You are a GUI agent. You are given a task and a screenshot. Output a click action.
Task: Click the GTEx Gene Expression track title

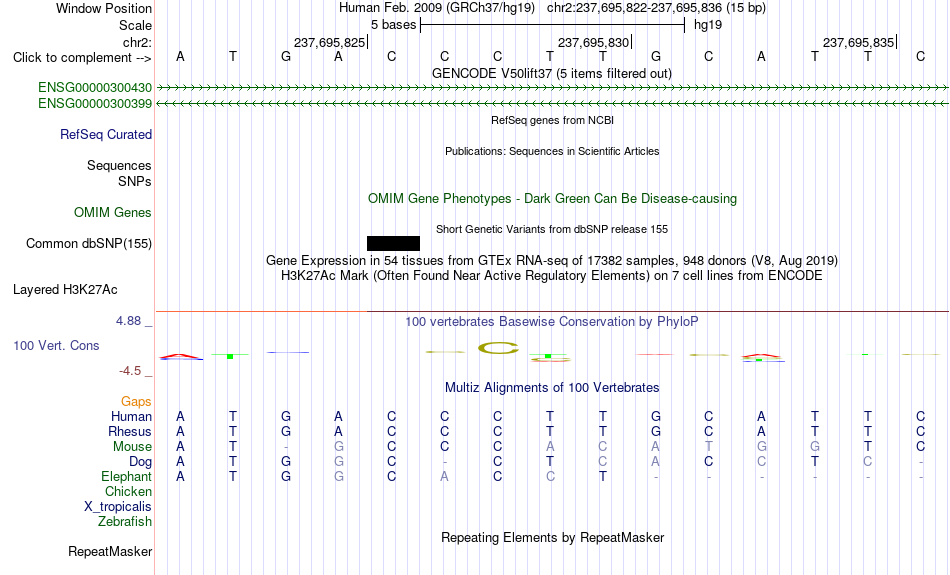552,261
